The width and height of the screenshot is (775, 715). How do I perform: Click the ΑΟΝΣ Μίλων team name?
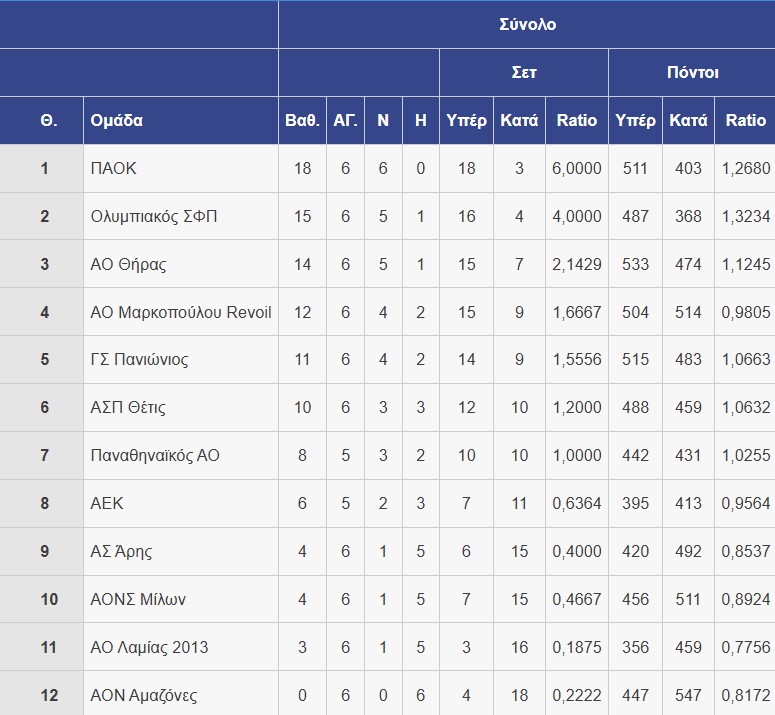coord(137,599)
